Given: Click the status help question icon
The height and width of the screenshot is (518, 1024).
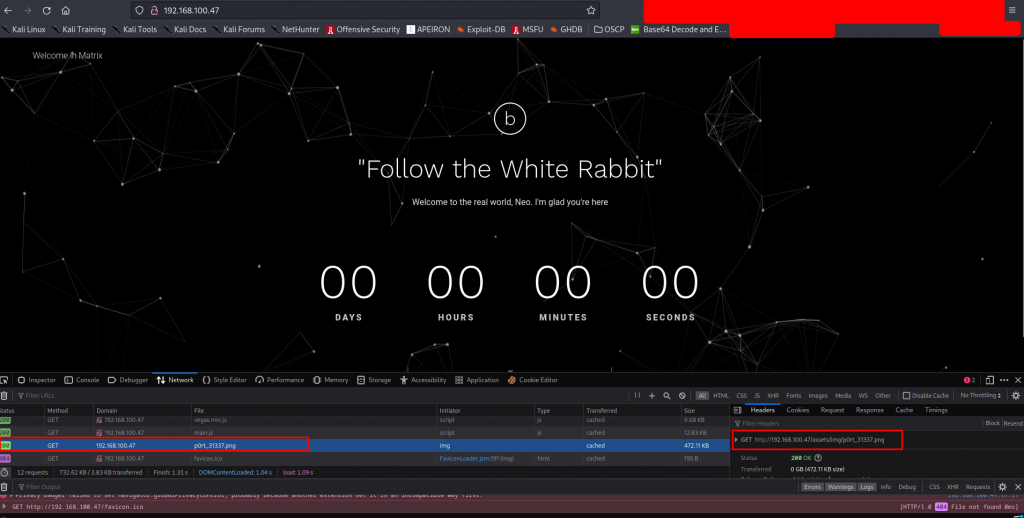Looking at the screenshot, I should (818, 458).
